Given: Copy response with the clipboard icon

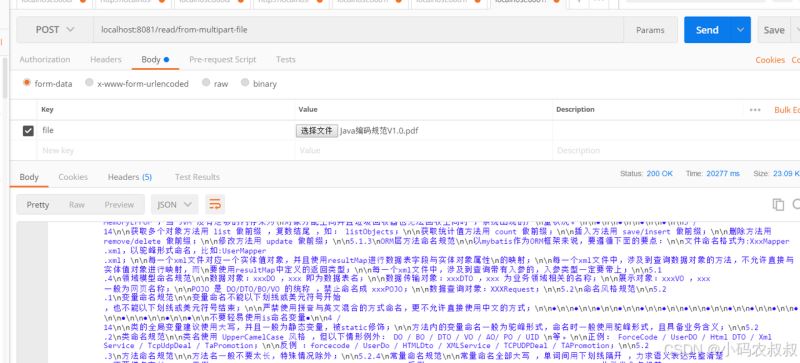Looking at the screenshot, I should (x=778, y=205).
